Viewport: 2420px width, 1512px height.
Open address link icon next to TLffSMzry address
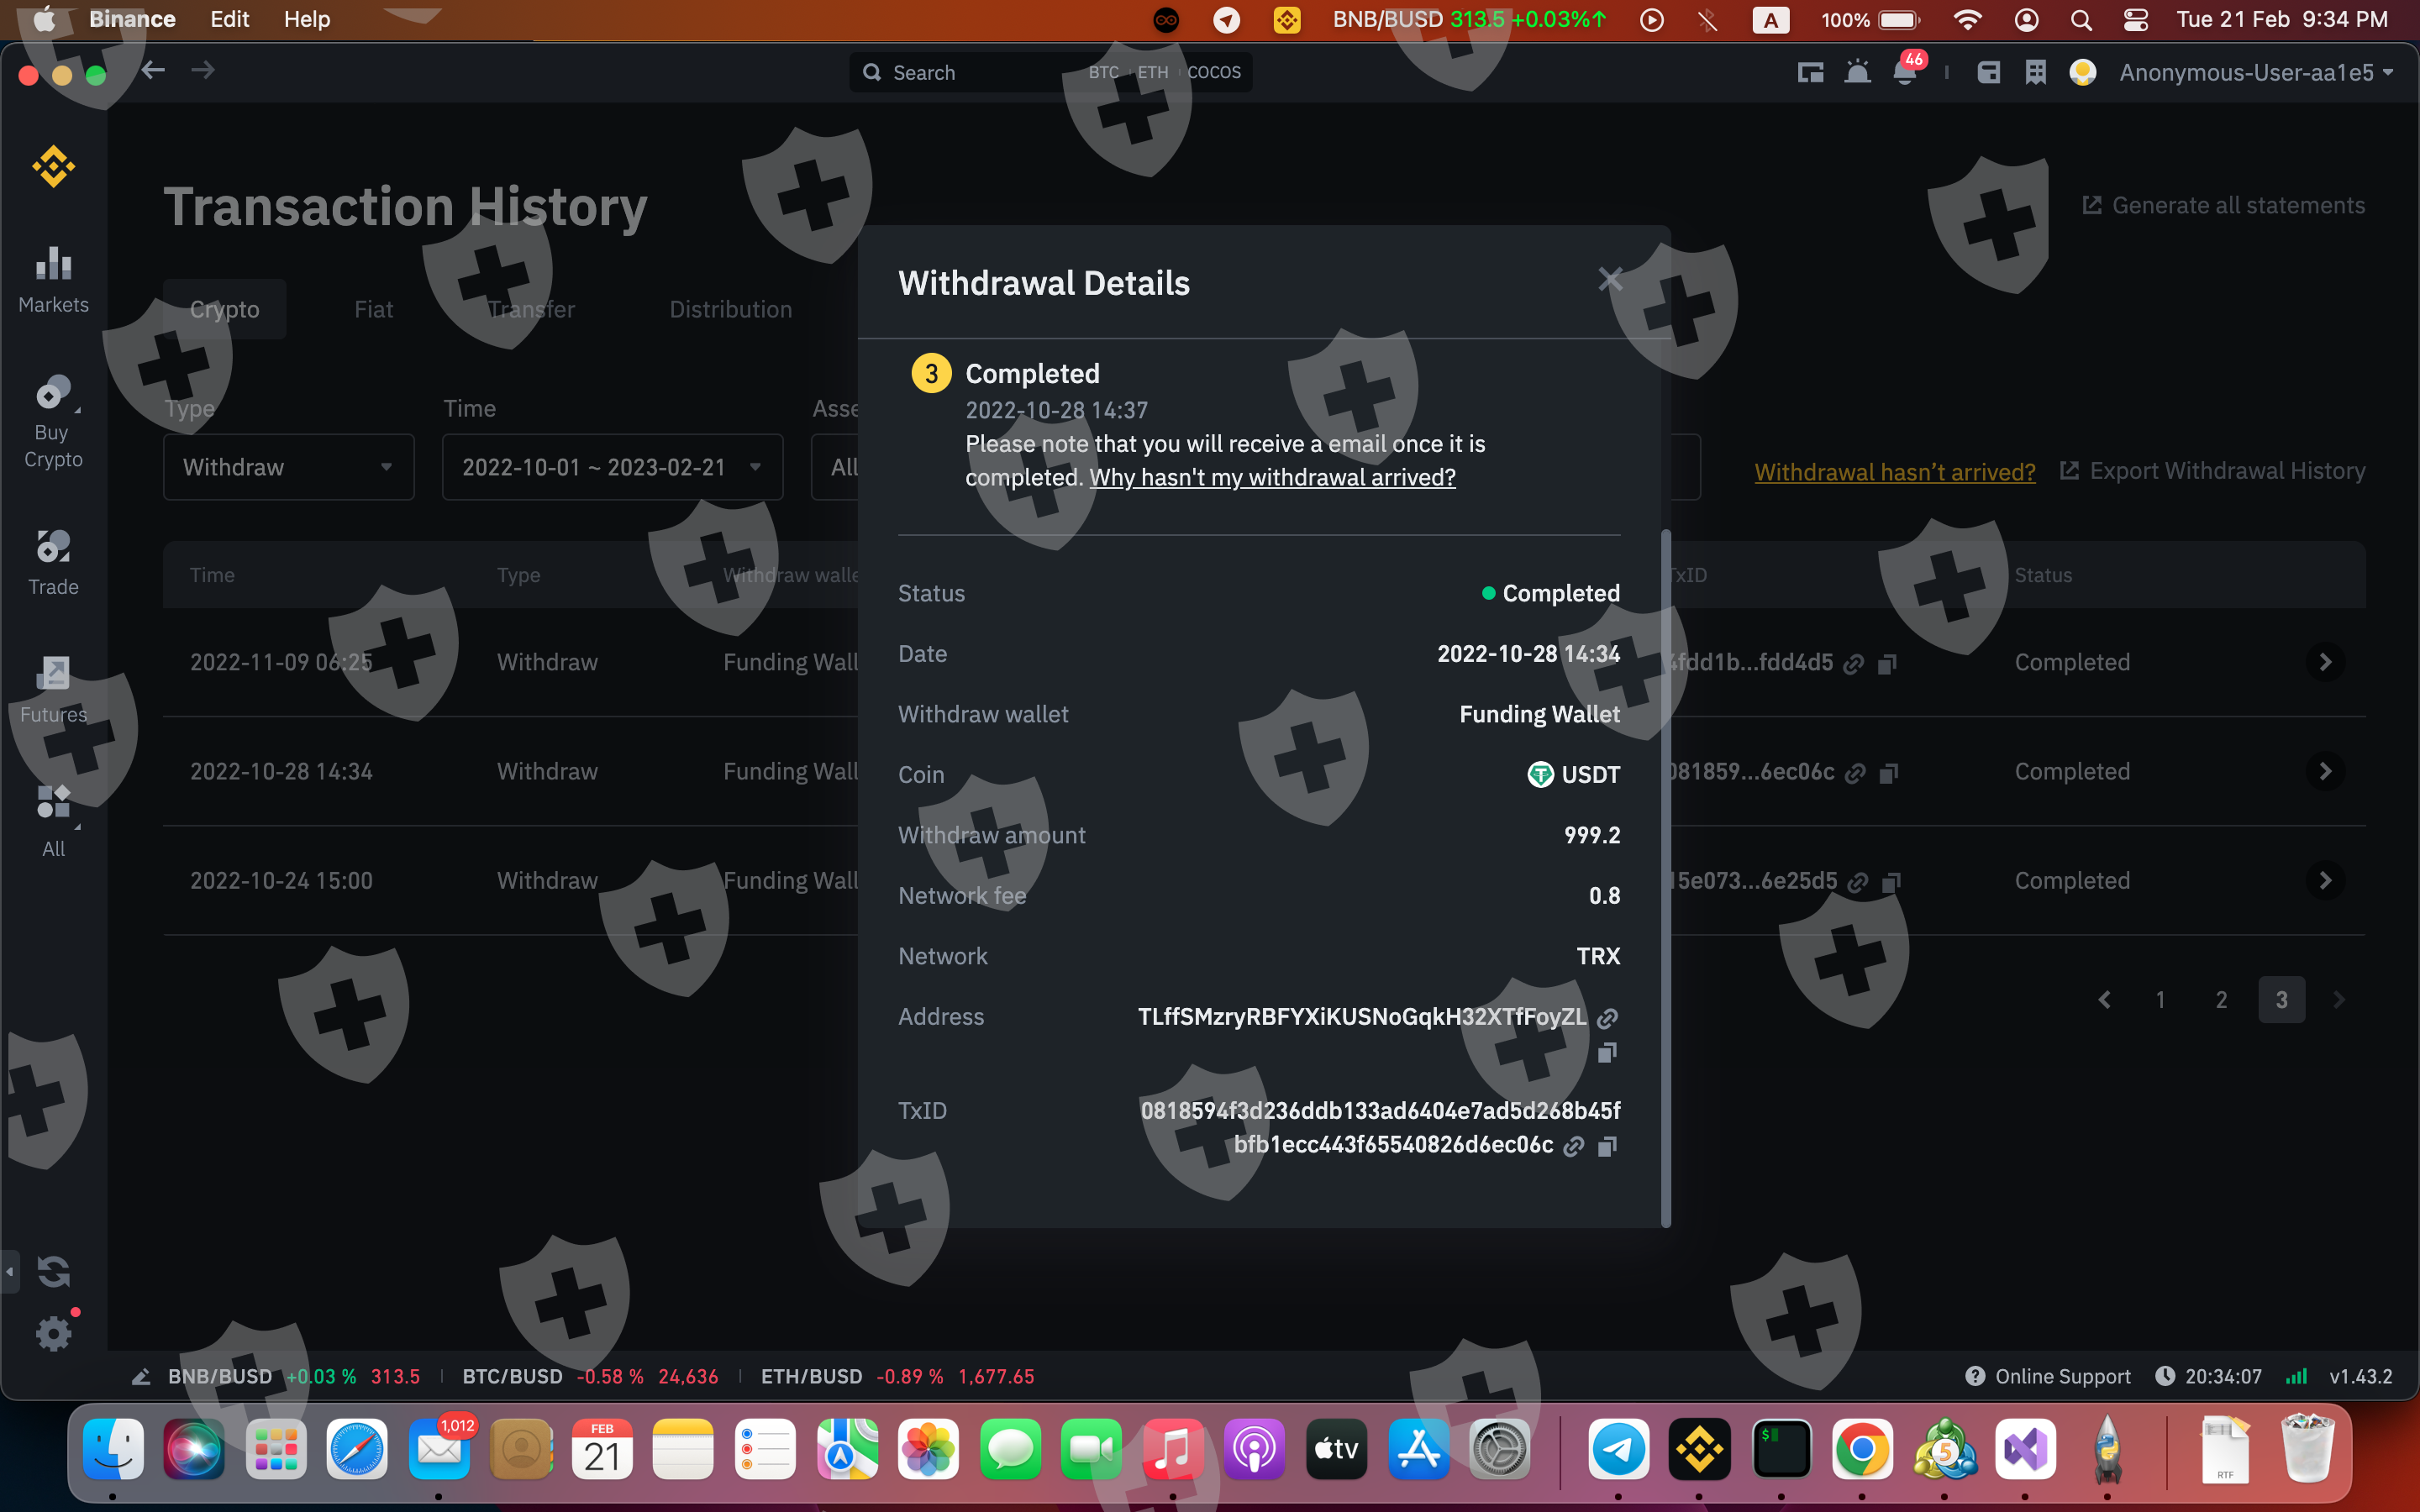click(x=1607, y=1018)
